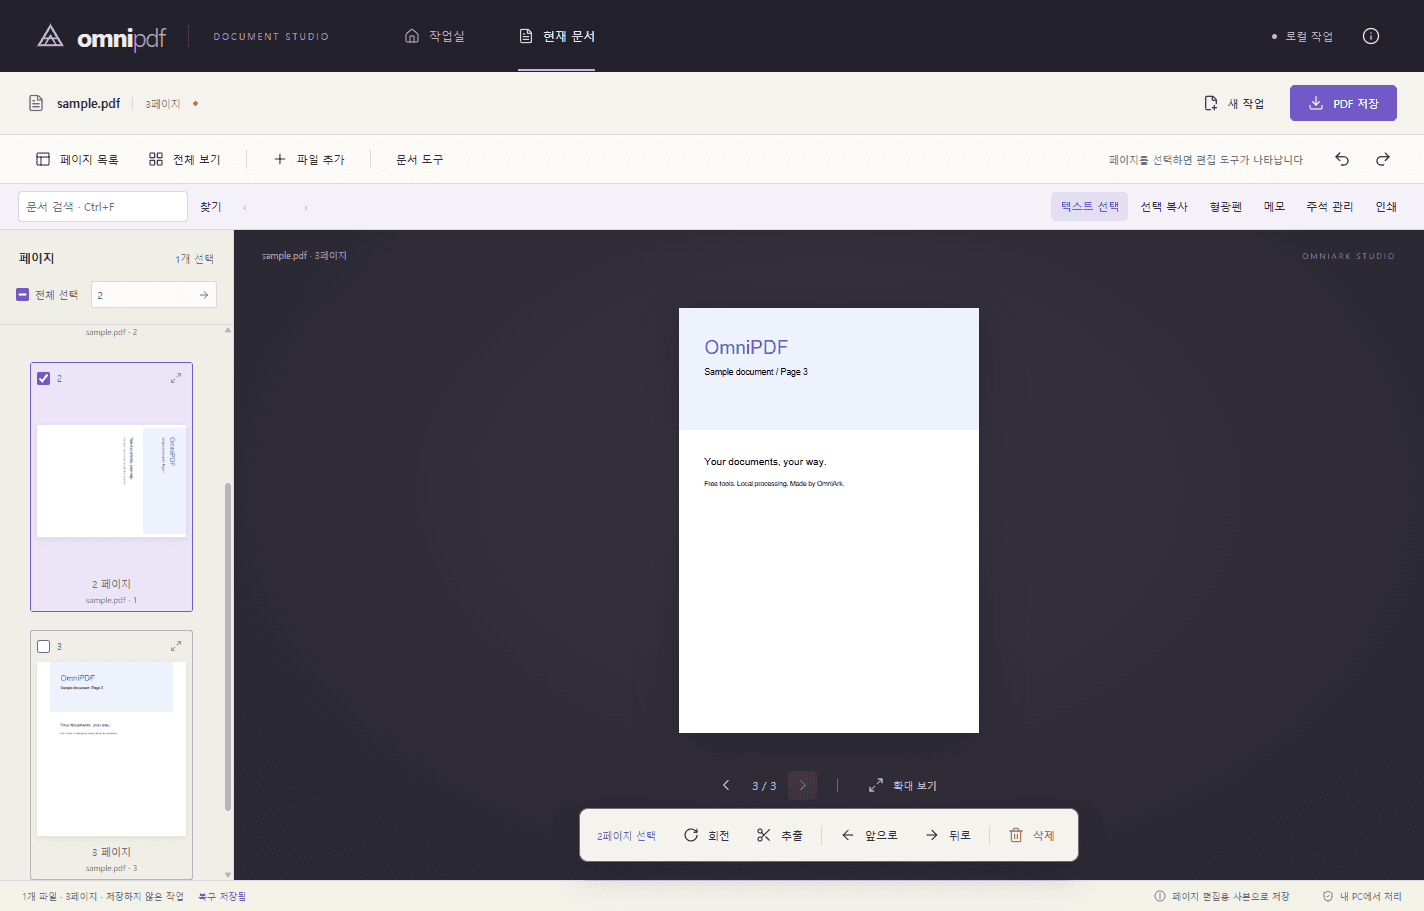Image resolution: width=1424 pixels, height=911 pixels.
Task: Click 파일 추가 to add file
Action: tap(309, 159)
